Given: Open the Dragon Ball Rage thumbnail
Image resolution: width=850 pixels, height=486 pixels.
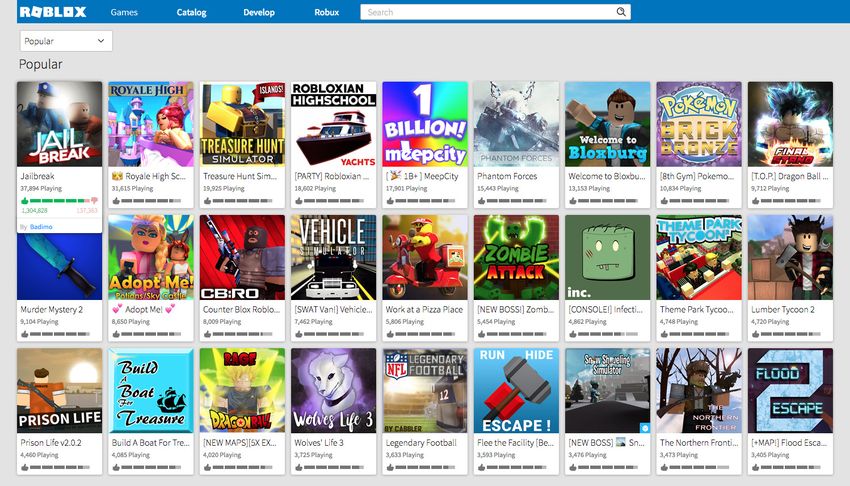Looking at the screenshot, I should (x=242, y=391).
